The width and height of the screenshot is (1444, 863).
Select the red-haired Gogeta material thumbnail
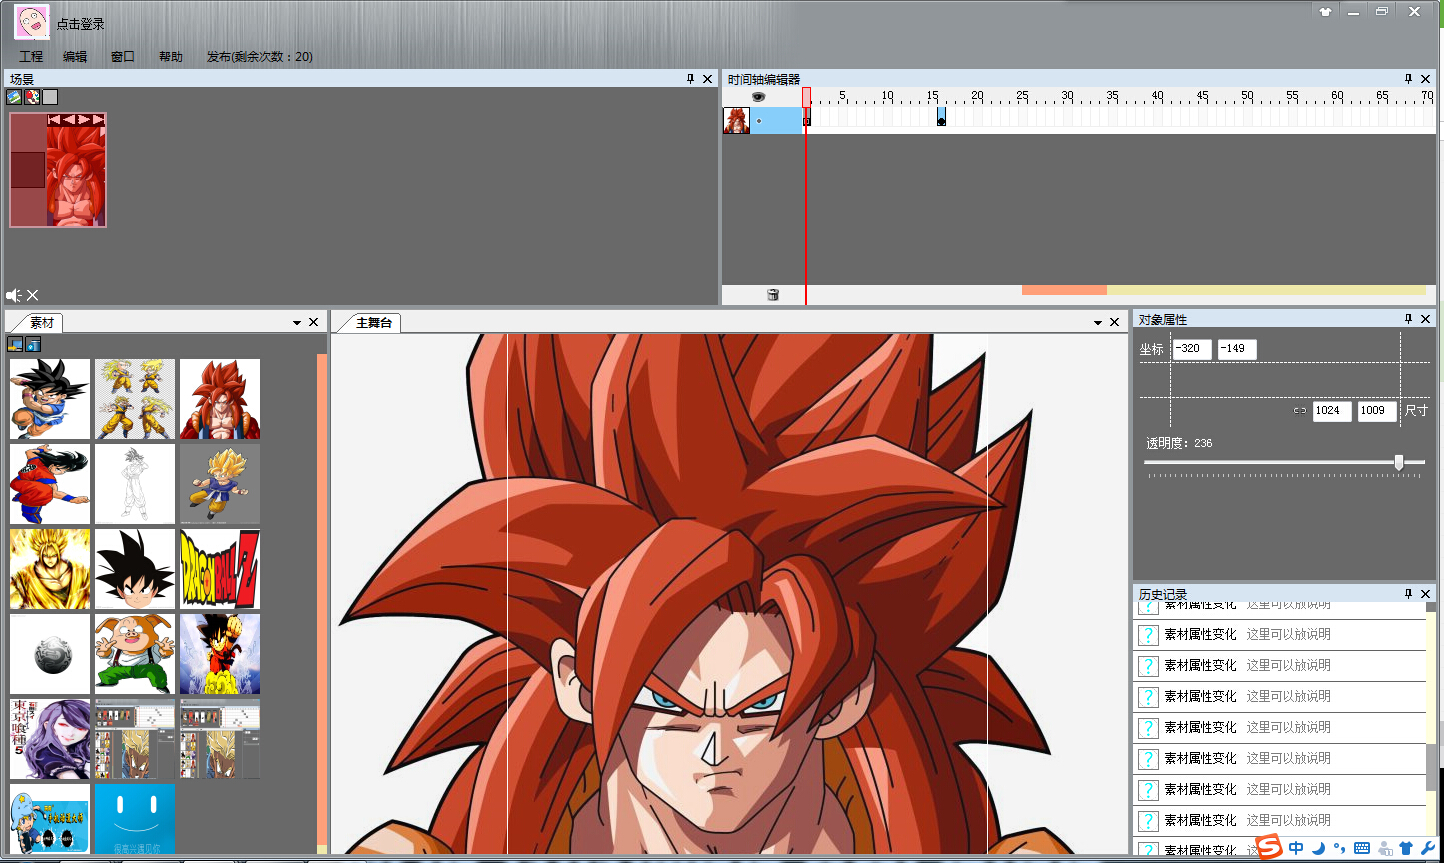click(x=220, y=399)
